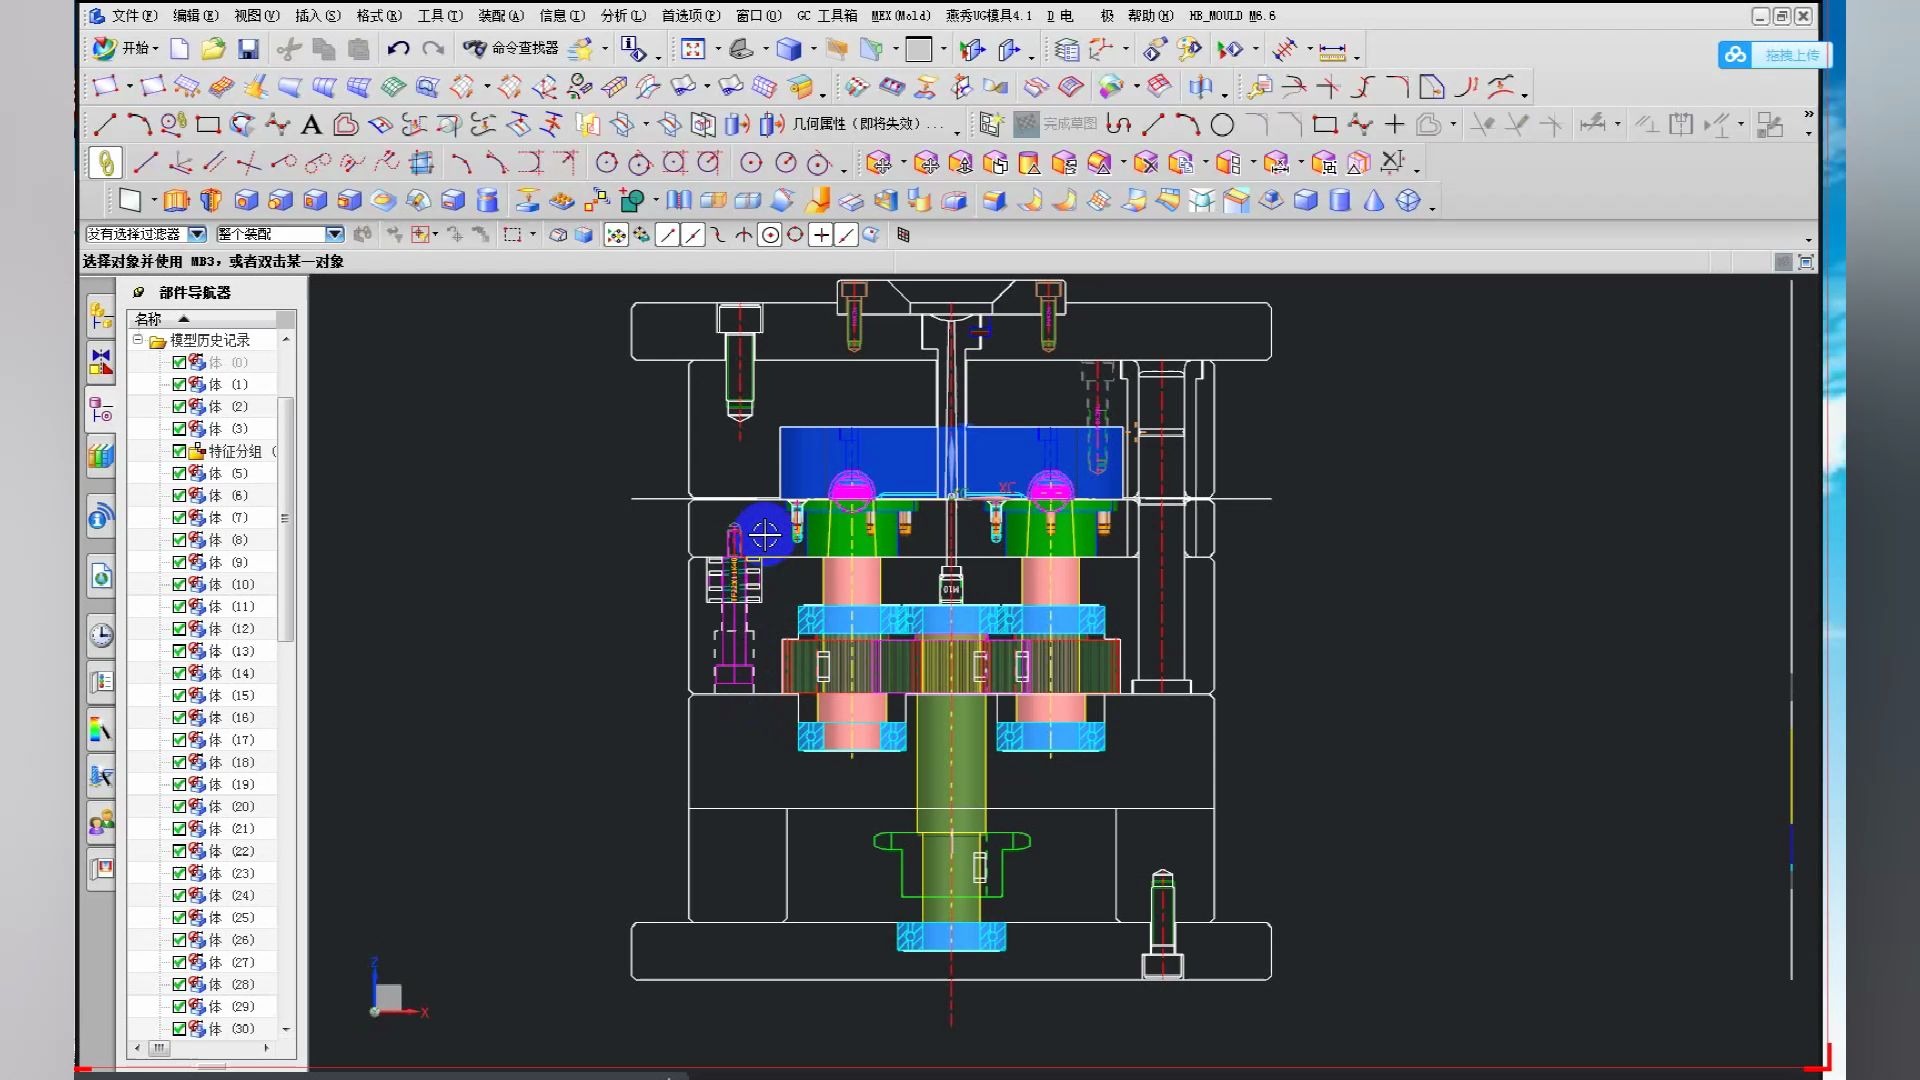
Task: Open the History clock sidebar tab
Action: pos(101,636)
